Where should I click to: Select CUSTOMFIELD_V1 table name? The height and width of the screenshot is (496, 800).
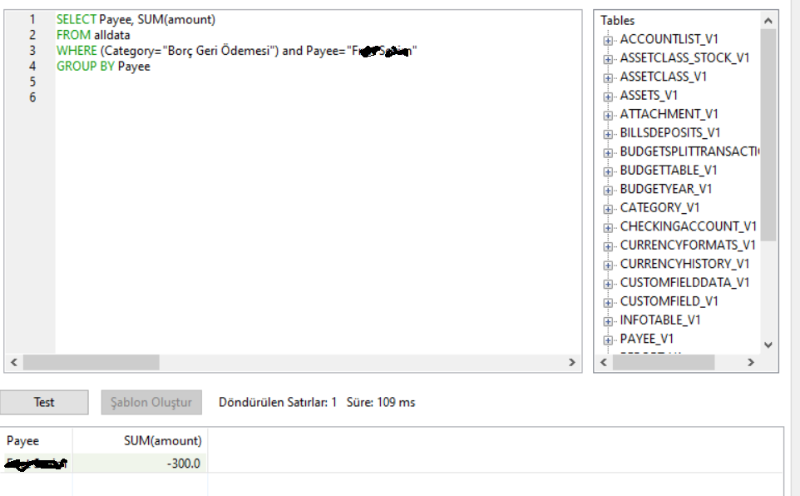tap(669, 302)
